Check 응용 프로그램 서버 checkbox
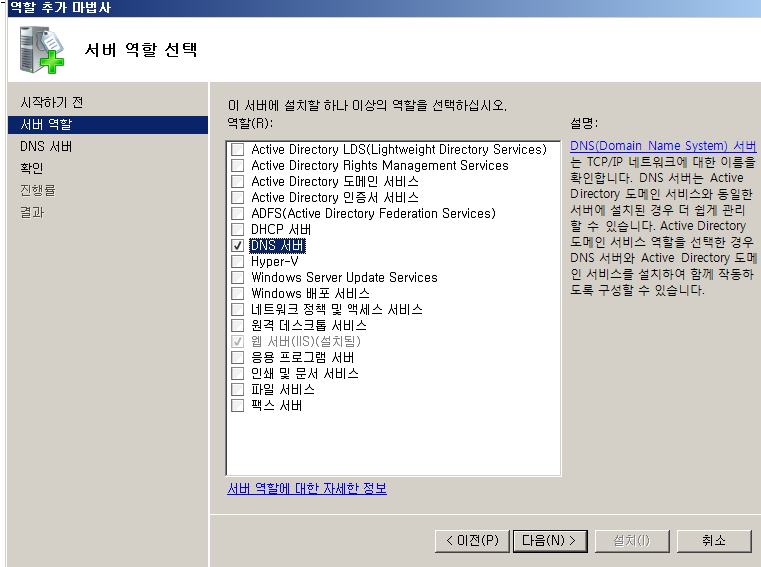This screenshot has width=761, height=567. click(237, 357)
